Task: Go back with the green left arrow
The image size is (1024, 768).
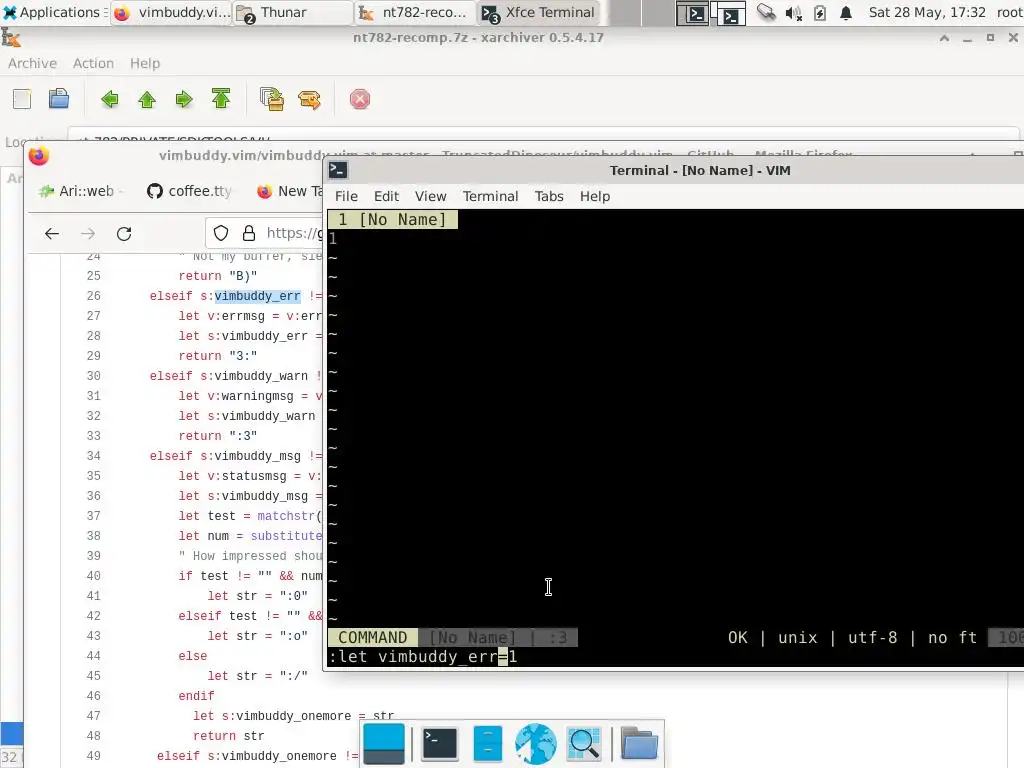Action: (x=110, y=99)
